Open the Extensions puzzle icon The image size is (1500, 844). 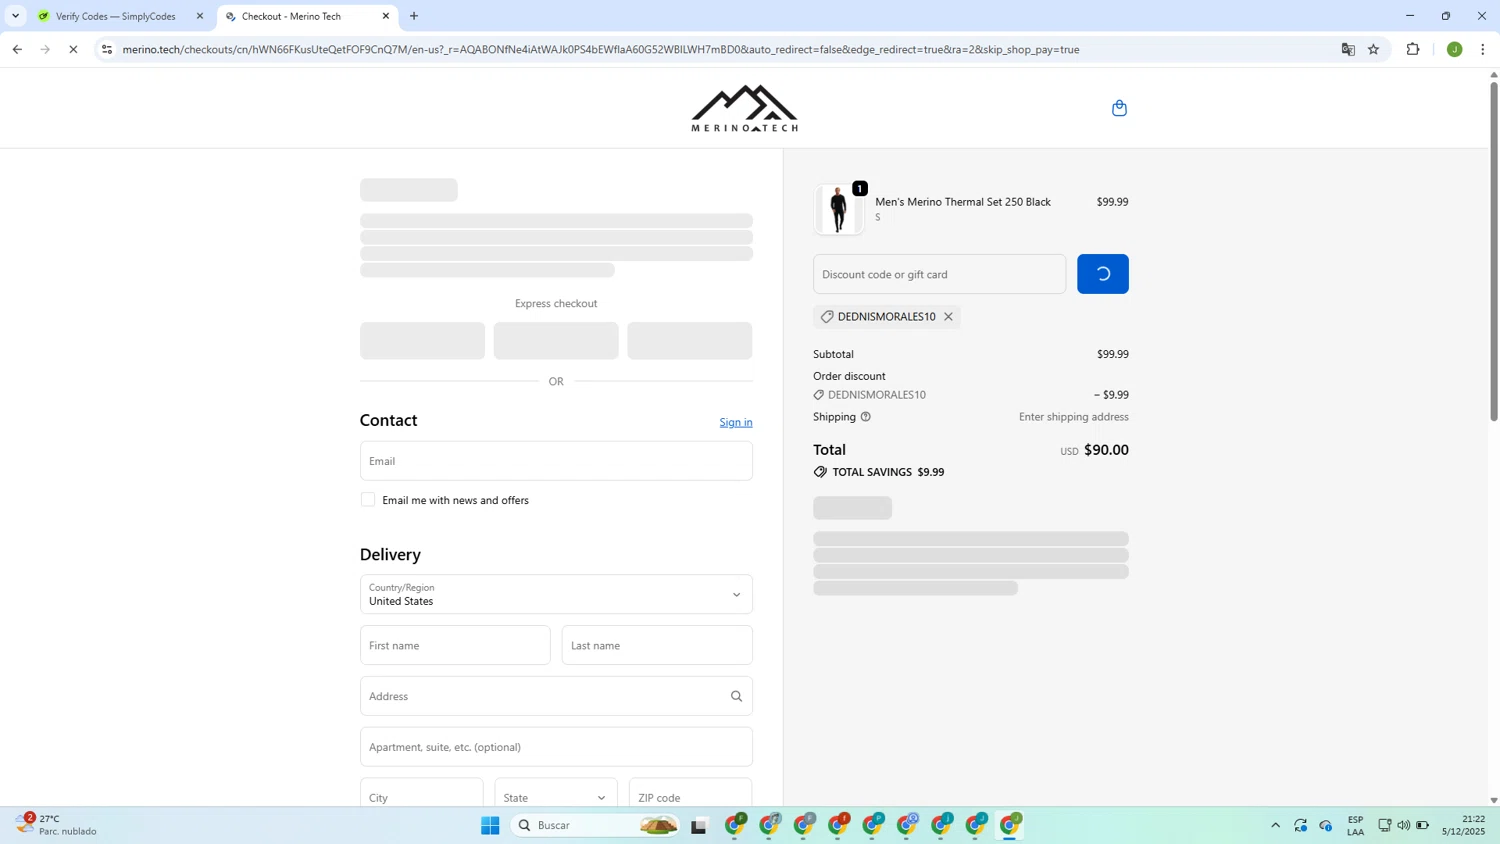(1413, 49)
